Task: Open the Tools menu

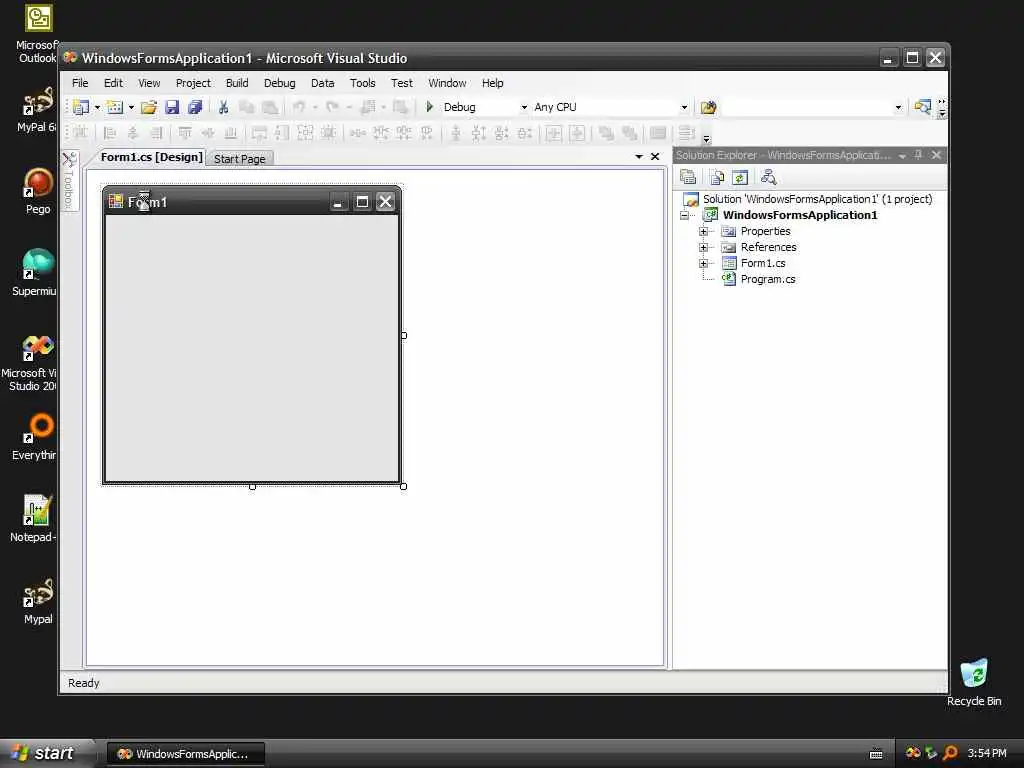Action: [362, 83]
